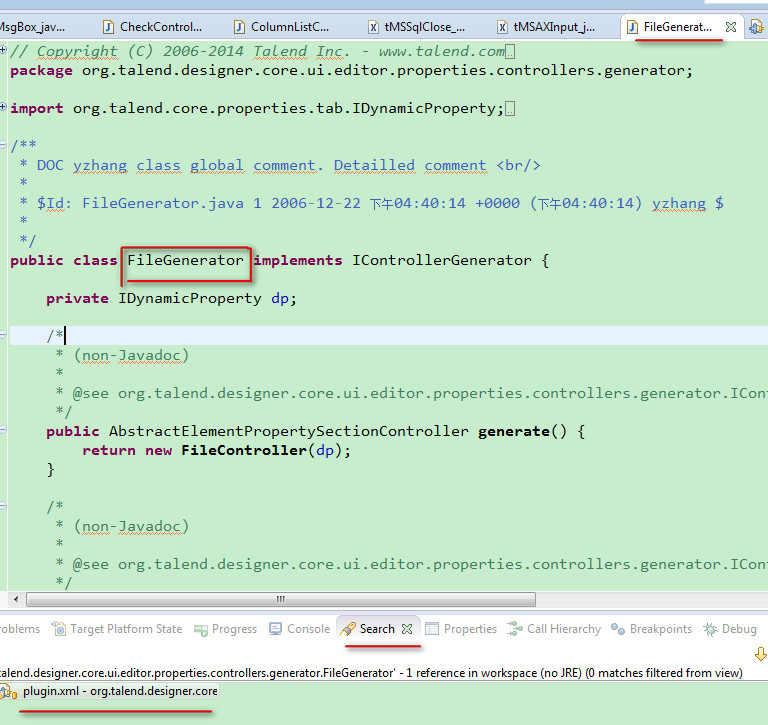Switch to the Debug view tab
This screenshot has height=725, width=768.
730,629
